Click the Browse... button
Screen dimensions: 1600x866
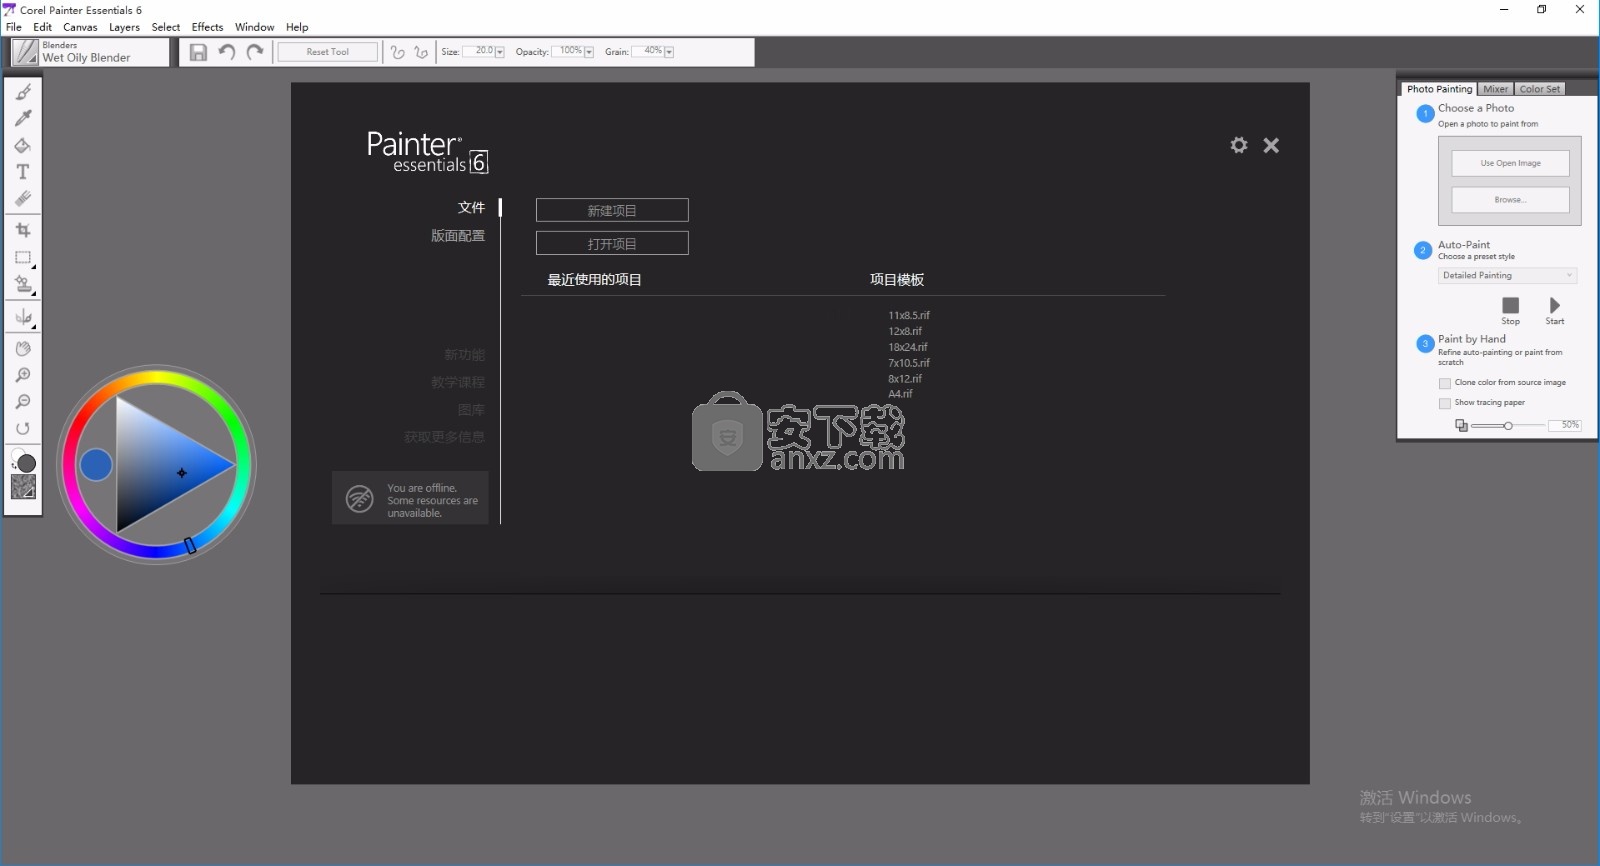(x=1510, y=200)
